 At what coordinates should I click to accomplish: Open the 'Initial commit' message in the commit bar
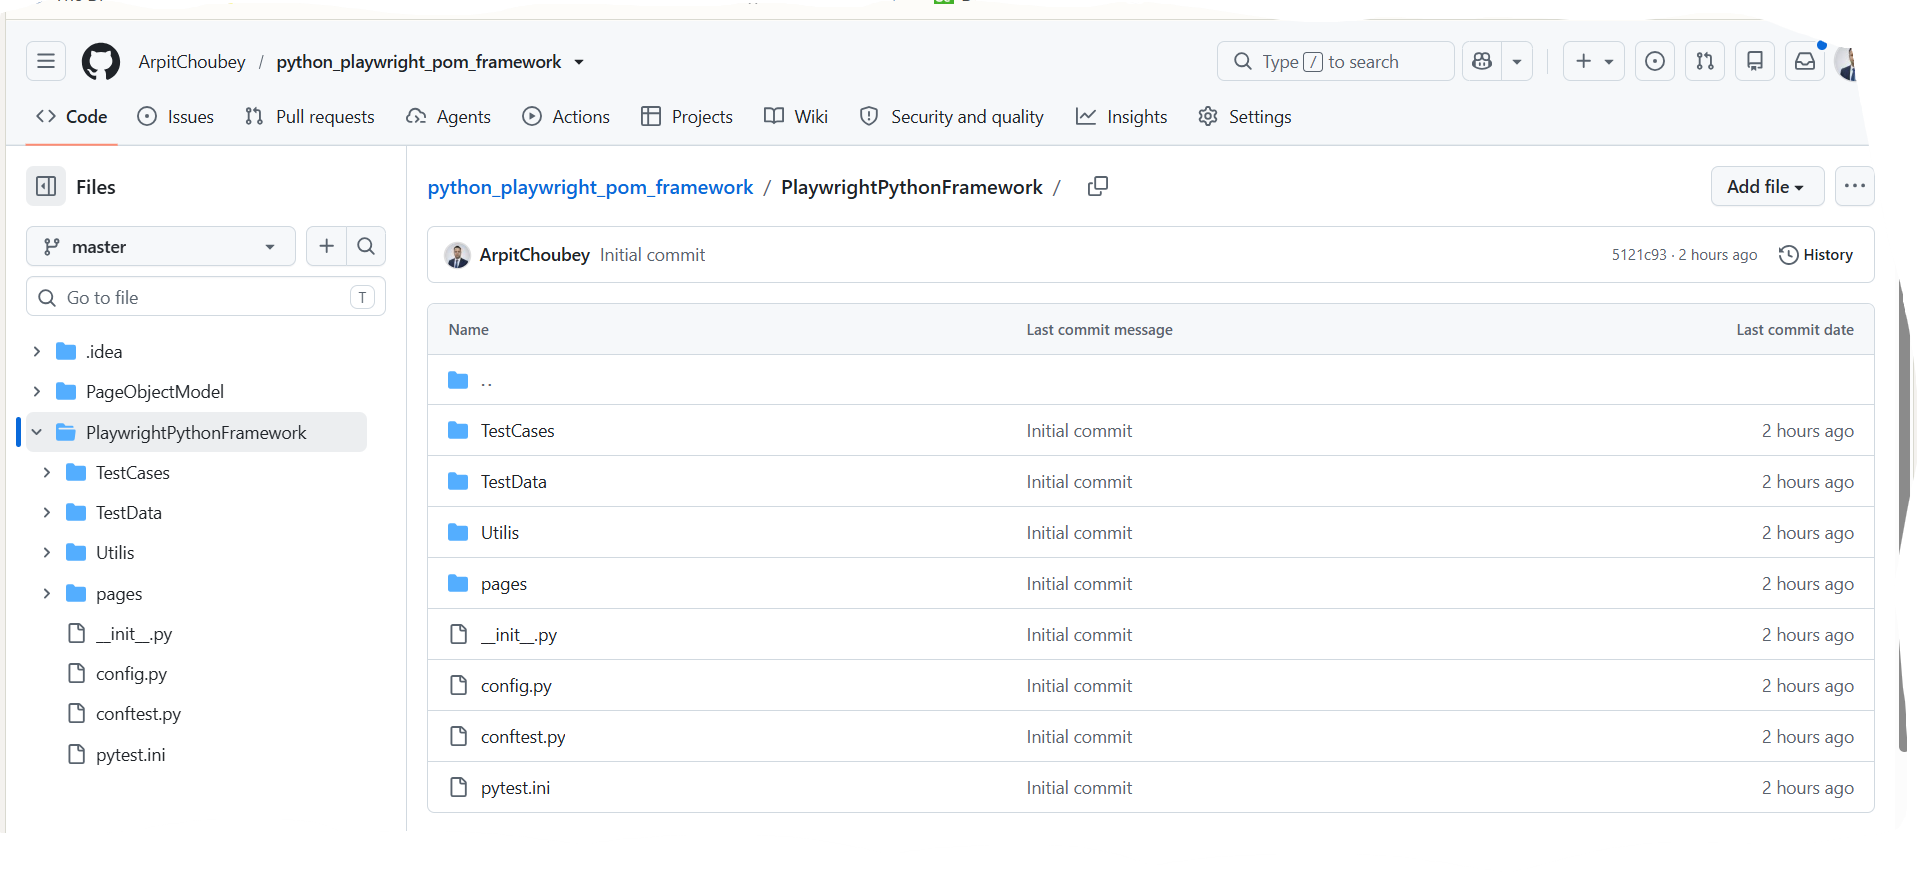pos(652,255)
